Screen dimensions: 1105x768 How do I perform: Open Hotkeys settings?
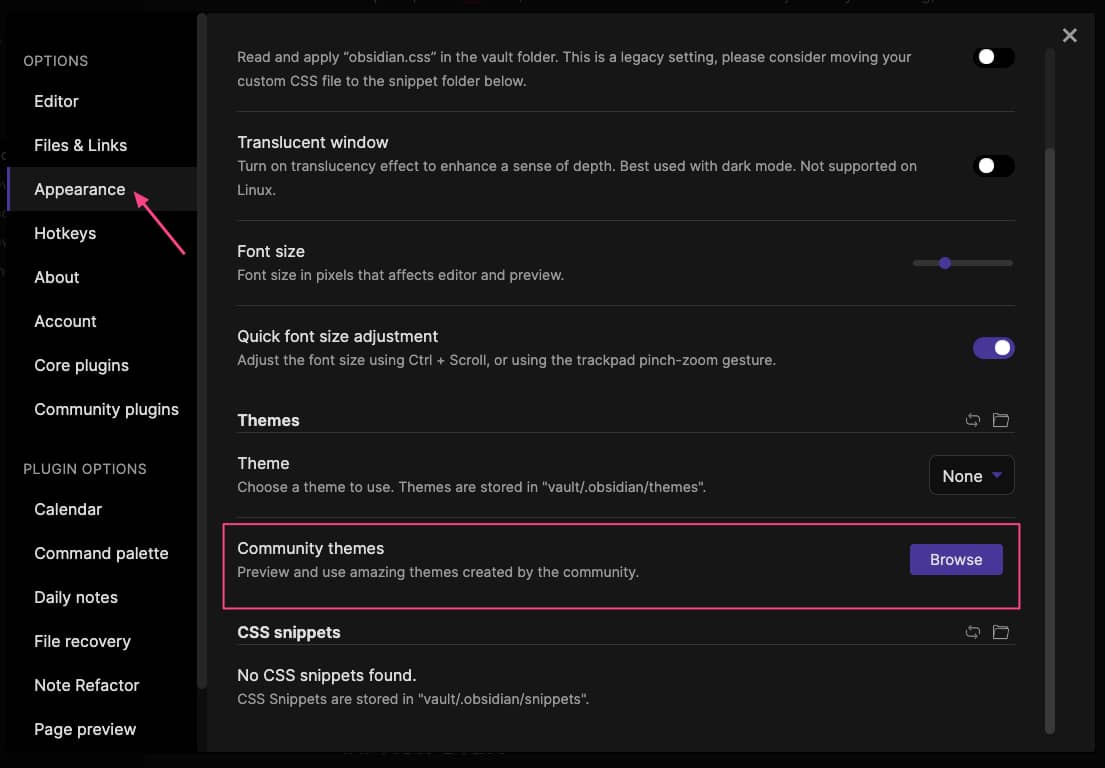pos(101,233)
